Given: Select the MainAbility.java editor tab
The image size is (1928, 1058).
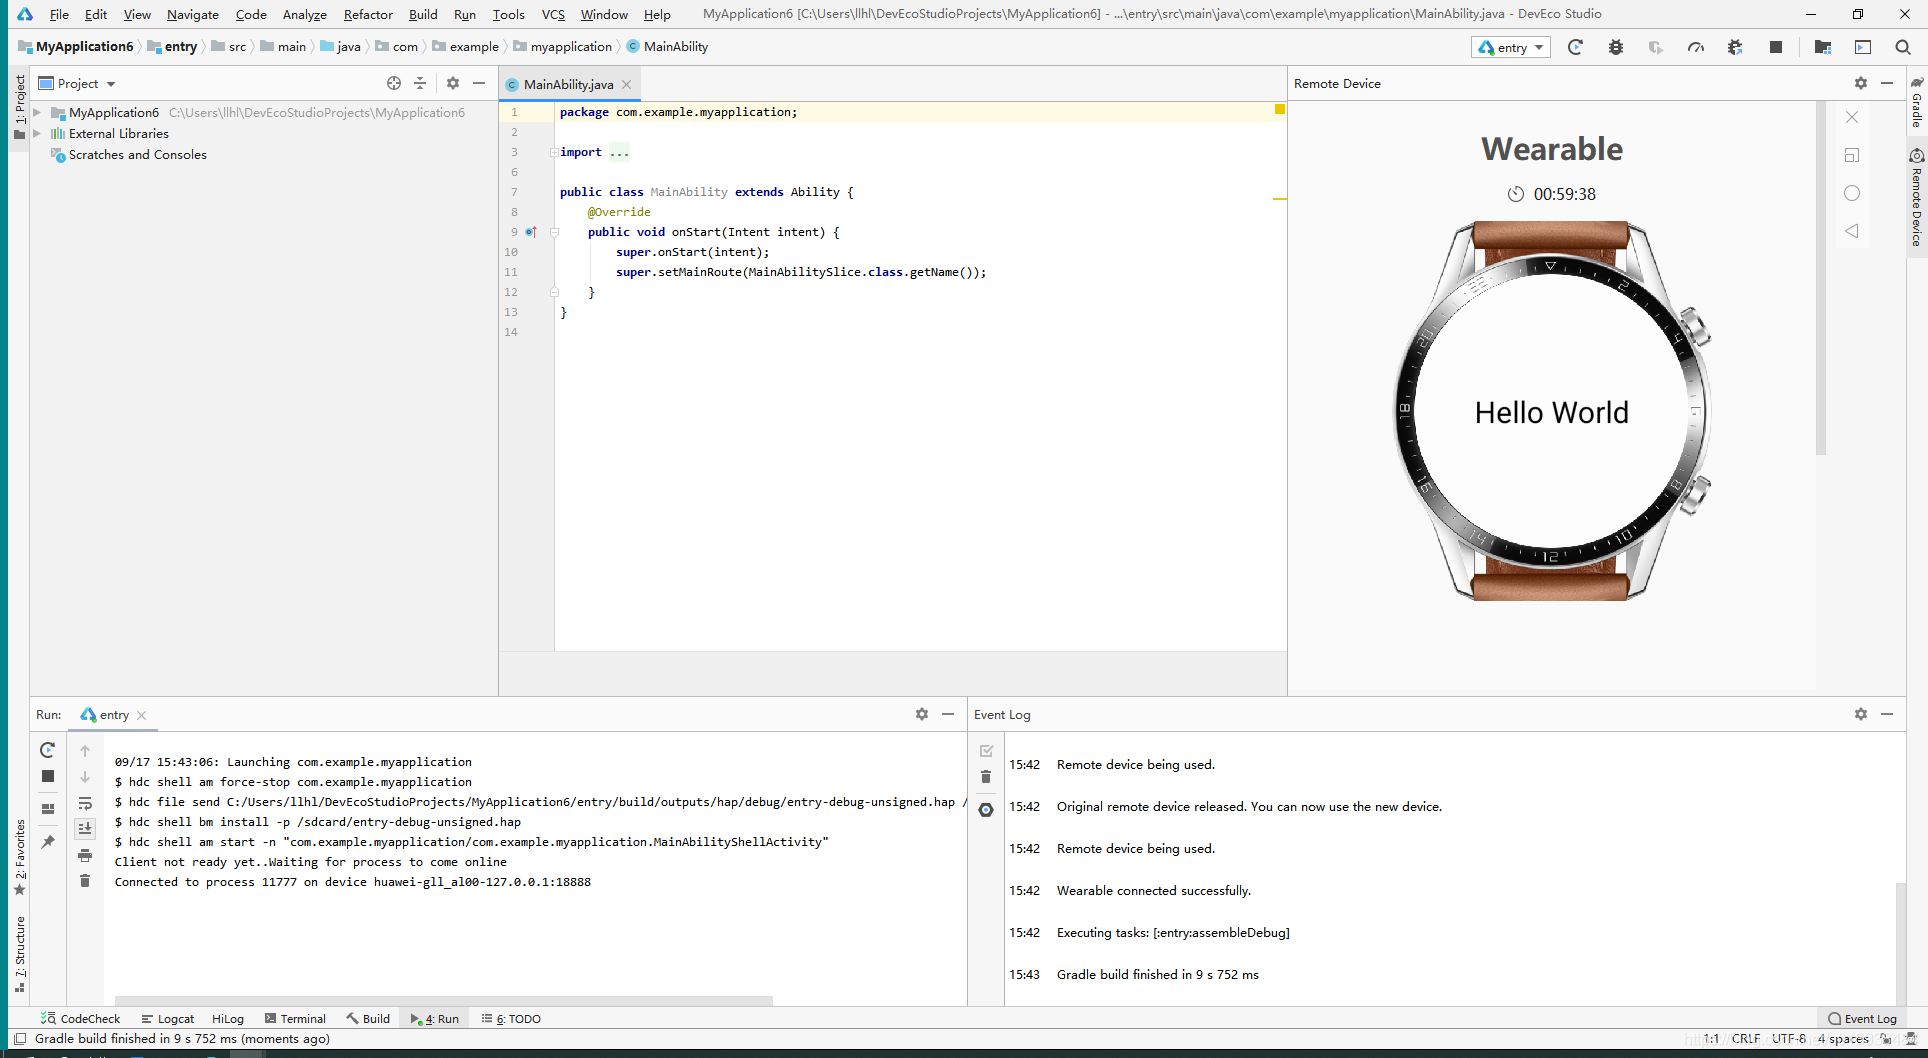Looking at the screenshot, I should pos(568,84).
